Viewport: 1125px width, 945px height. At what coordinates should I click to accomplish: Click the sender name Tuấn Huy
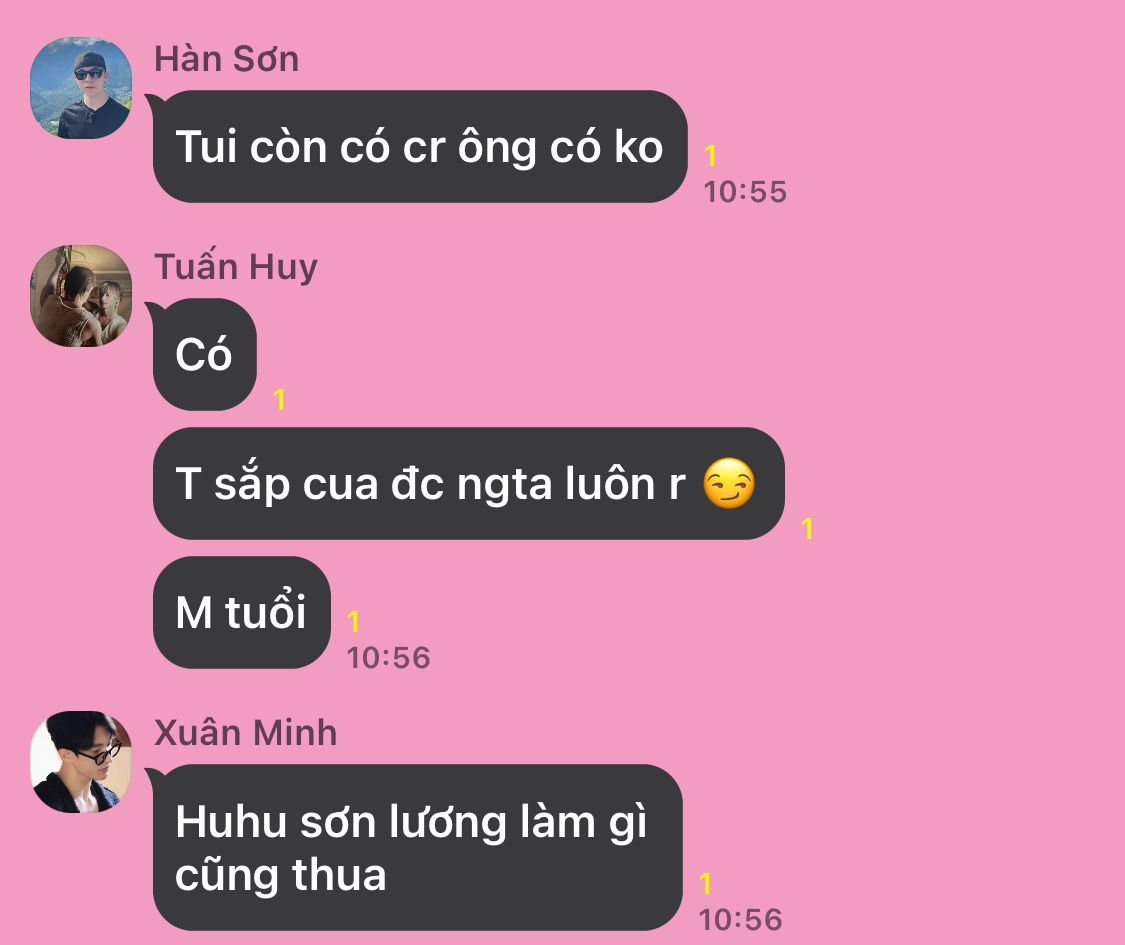click(x=236, y=267)
